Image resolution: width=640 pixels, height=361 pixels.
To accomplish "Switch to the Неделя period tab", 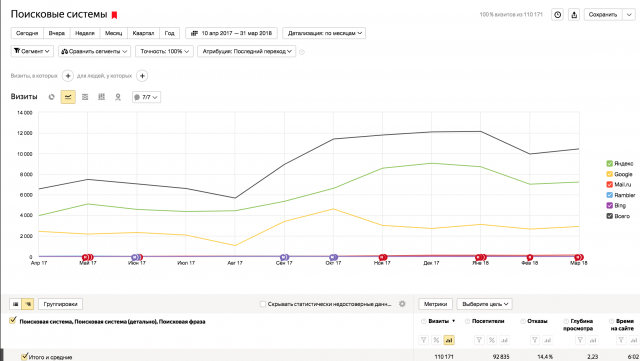I will (x=85, y=33).
